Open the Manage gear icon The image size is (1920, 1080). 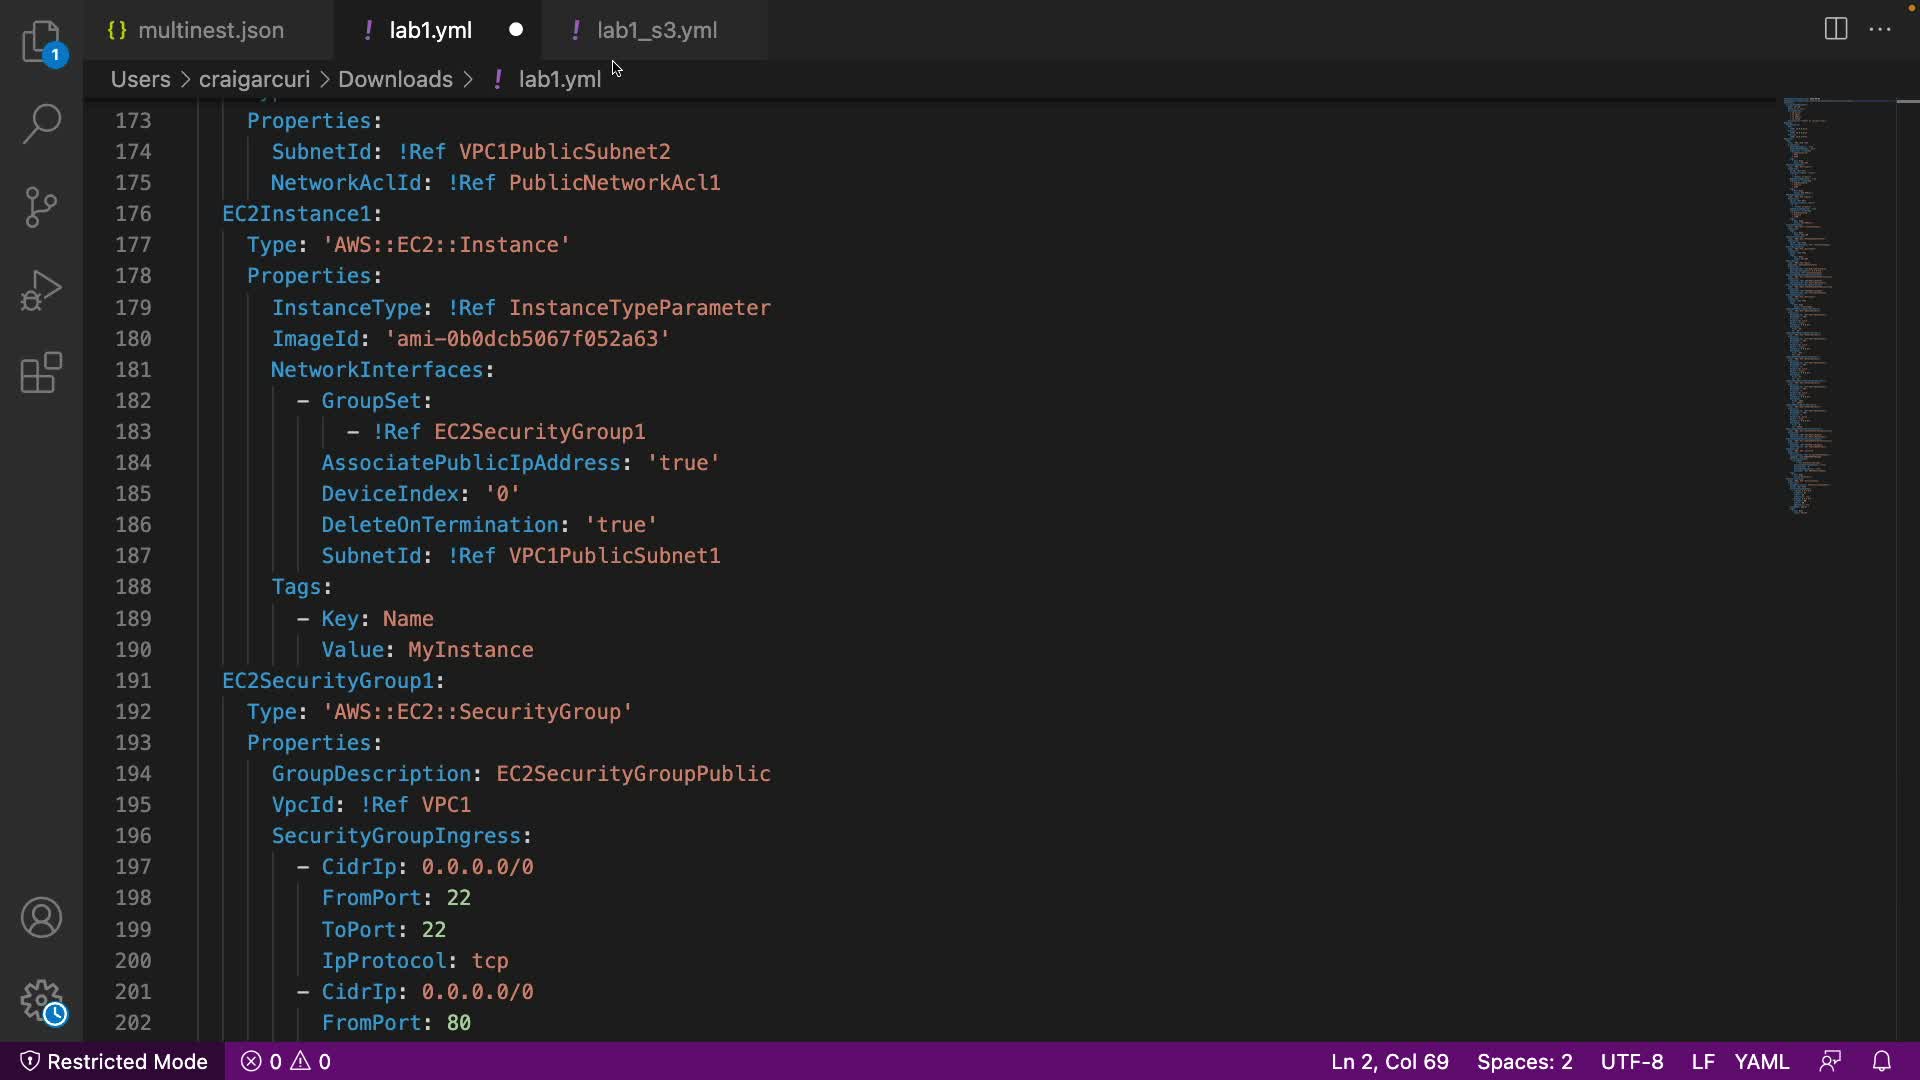(x=41, y=1000)
